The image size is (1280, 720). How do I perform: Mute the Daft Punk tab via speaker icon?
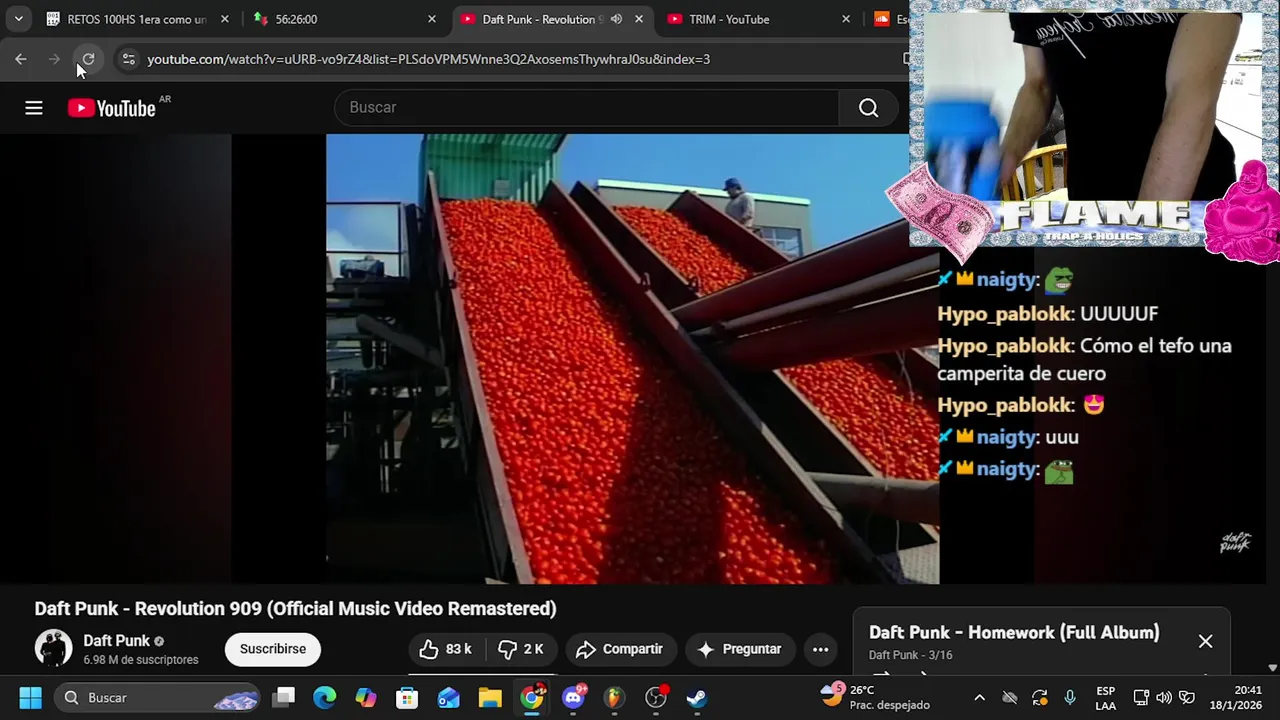click(x=616, y=19)
